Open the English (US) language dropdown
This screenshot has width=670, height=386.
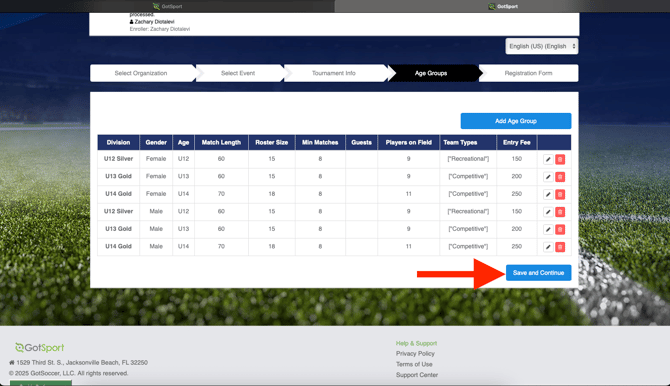[x=542, y=46]
